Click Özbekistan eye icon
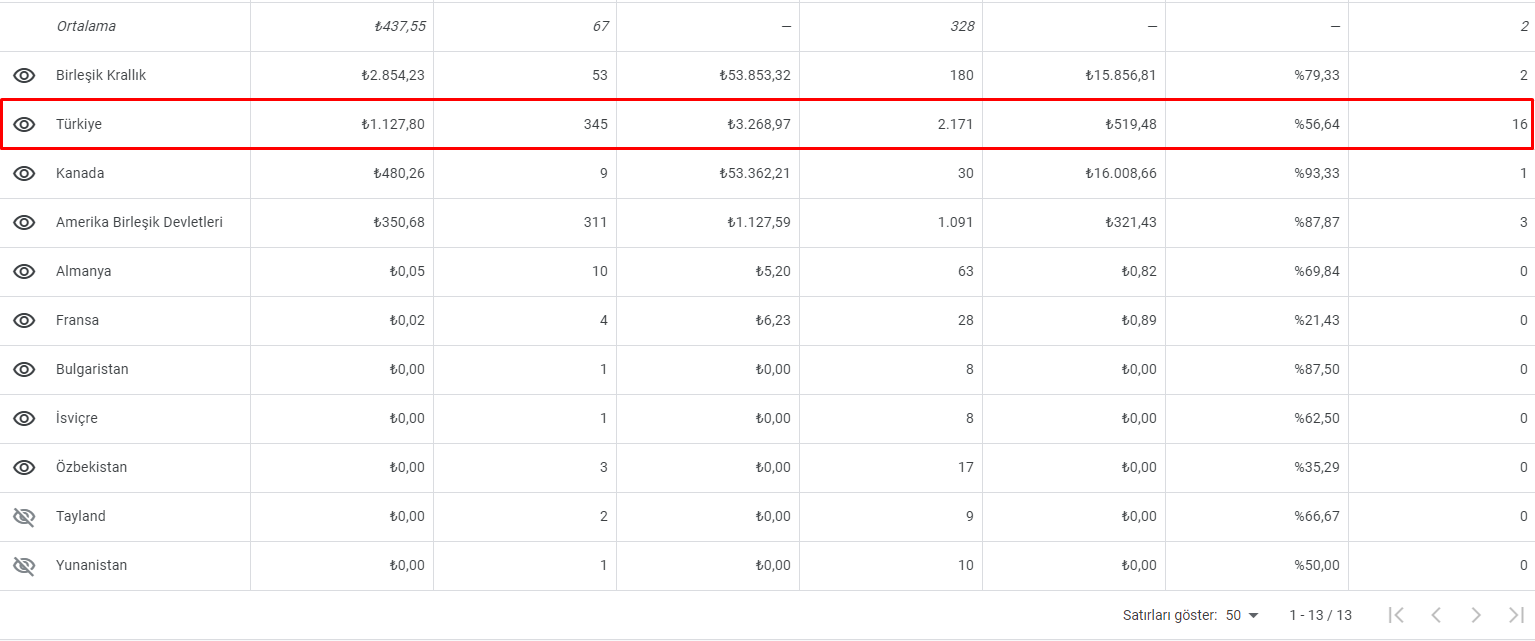The height and width of the screenshot is (641, 1535). (x=24, y=467)
